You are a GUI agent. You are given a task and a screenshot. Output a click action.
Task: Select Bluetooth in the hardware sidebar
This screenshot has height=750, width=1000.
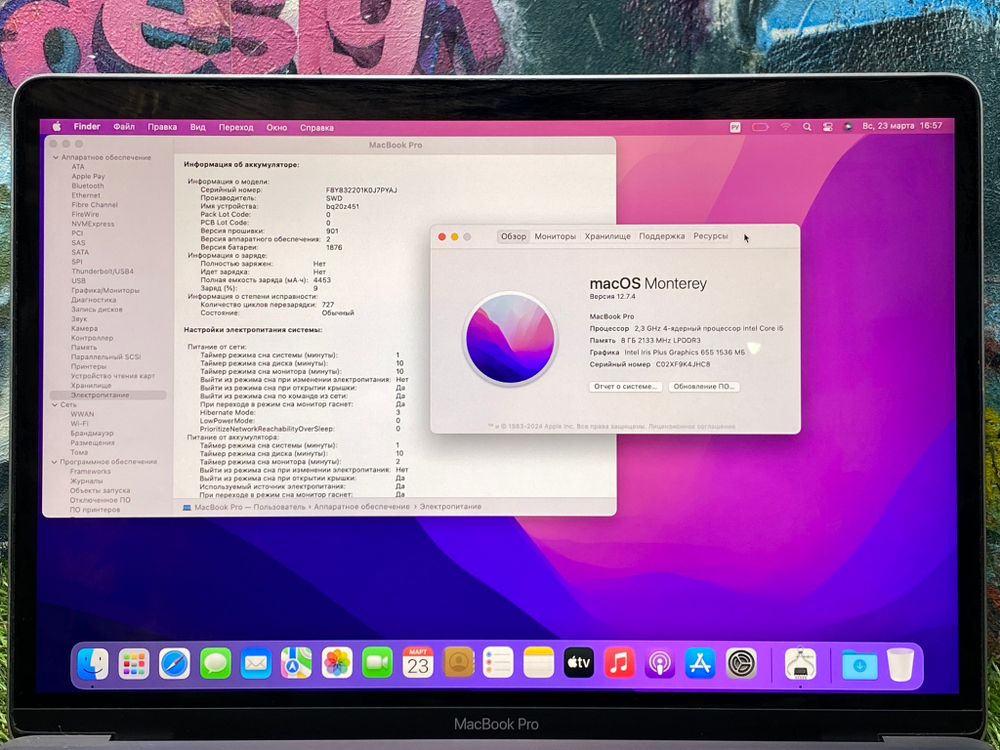pos(88,186)
